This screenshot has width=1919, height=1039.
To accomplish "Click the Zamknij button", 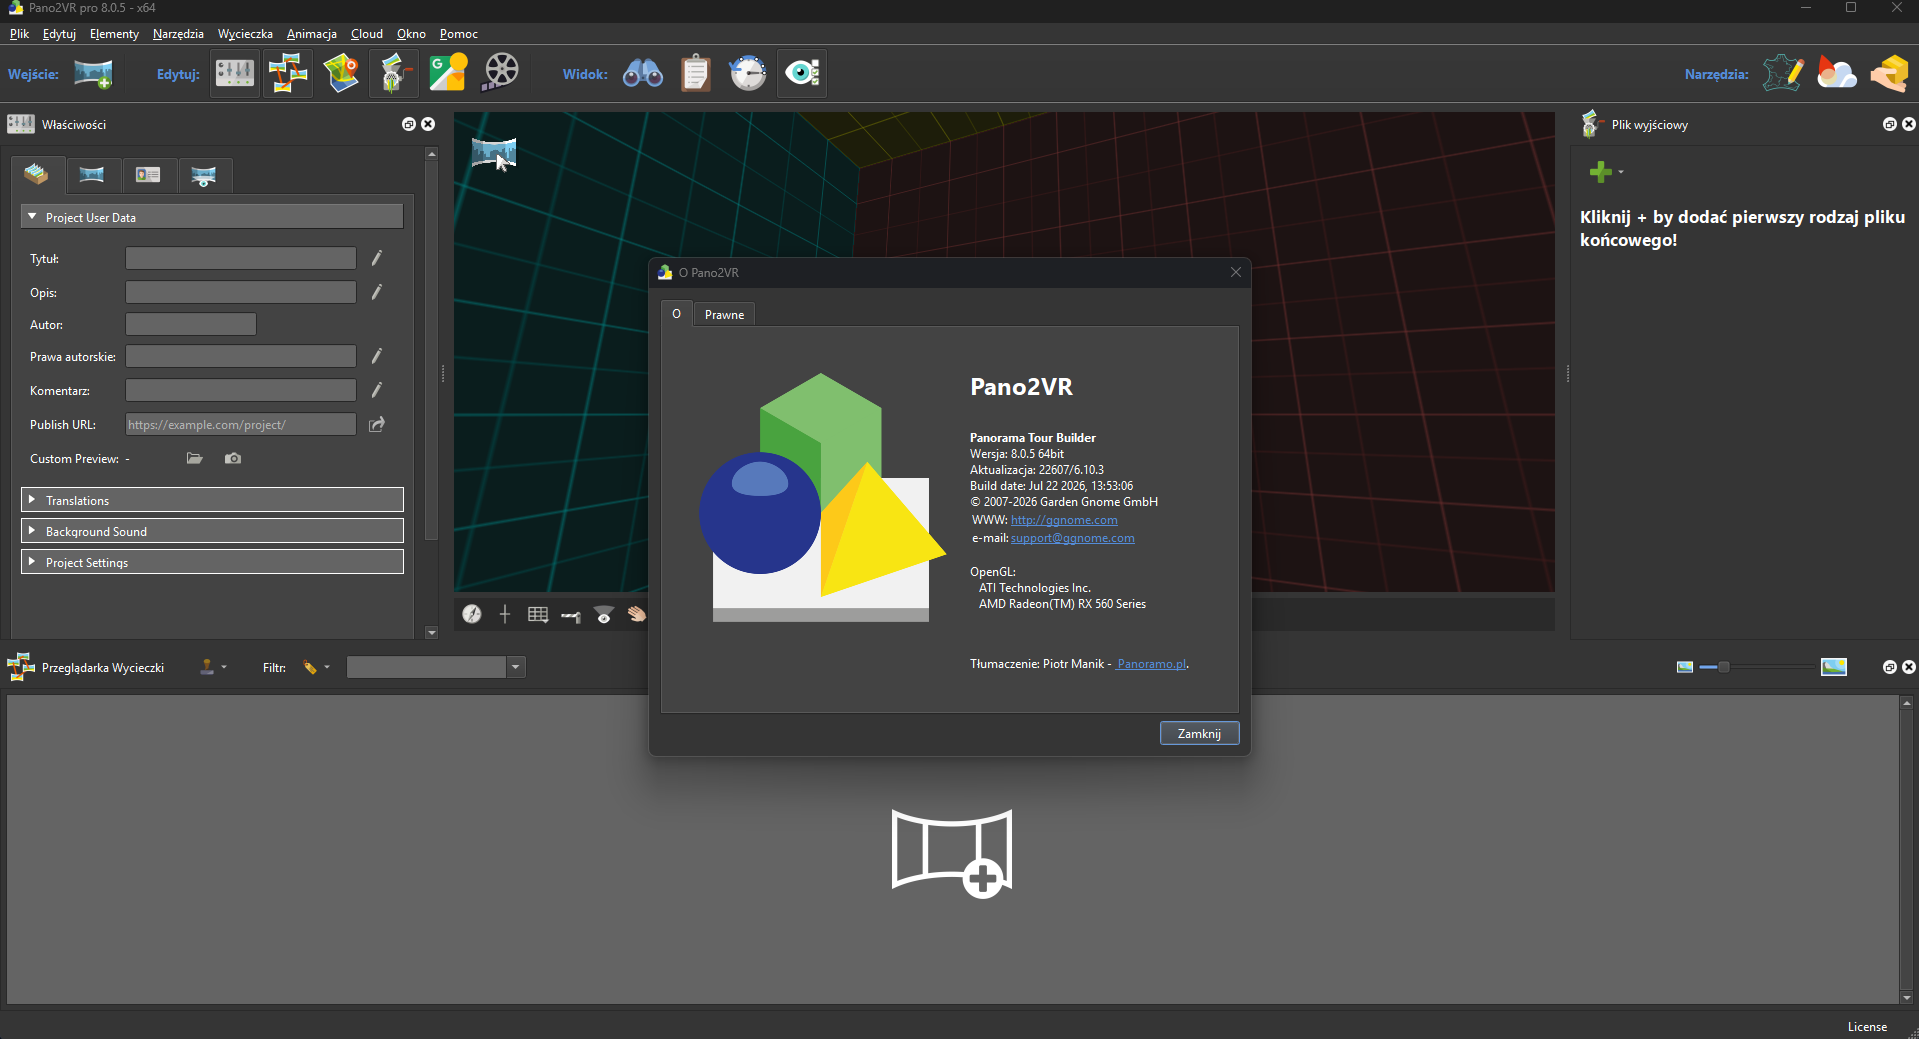I will click(1199, 733).
